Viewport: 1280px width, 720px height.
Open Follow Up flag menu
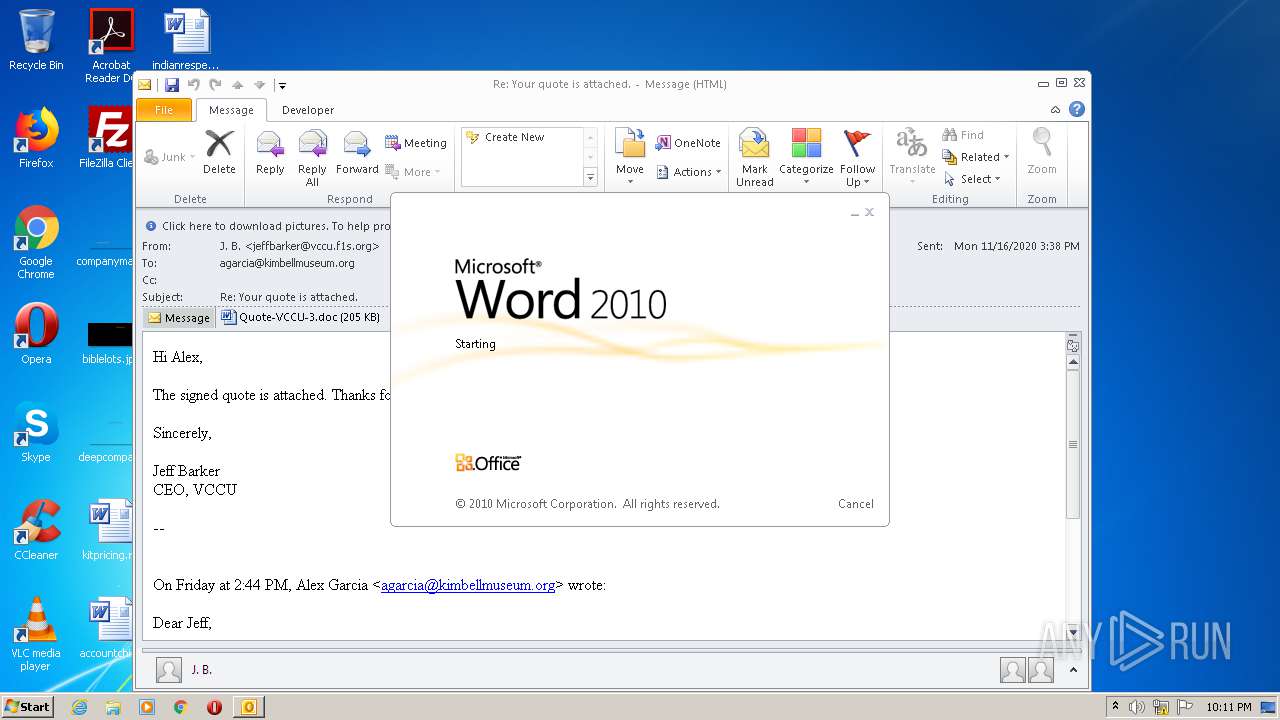tap(857, 158)
